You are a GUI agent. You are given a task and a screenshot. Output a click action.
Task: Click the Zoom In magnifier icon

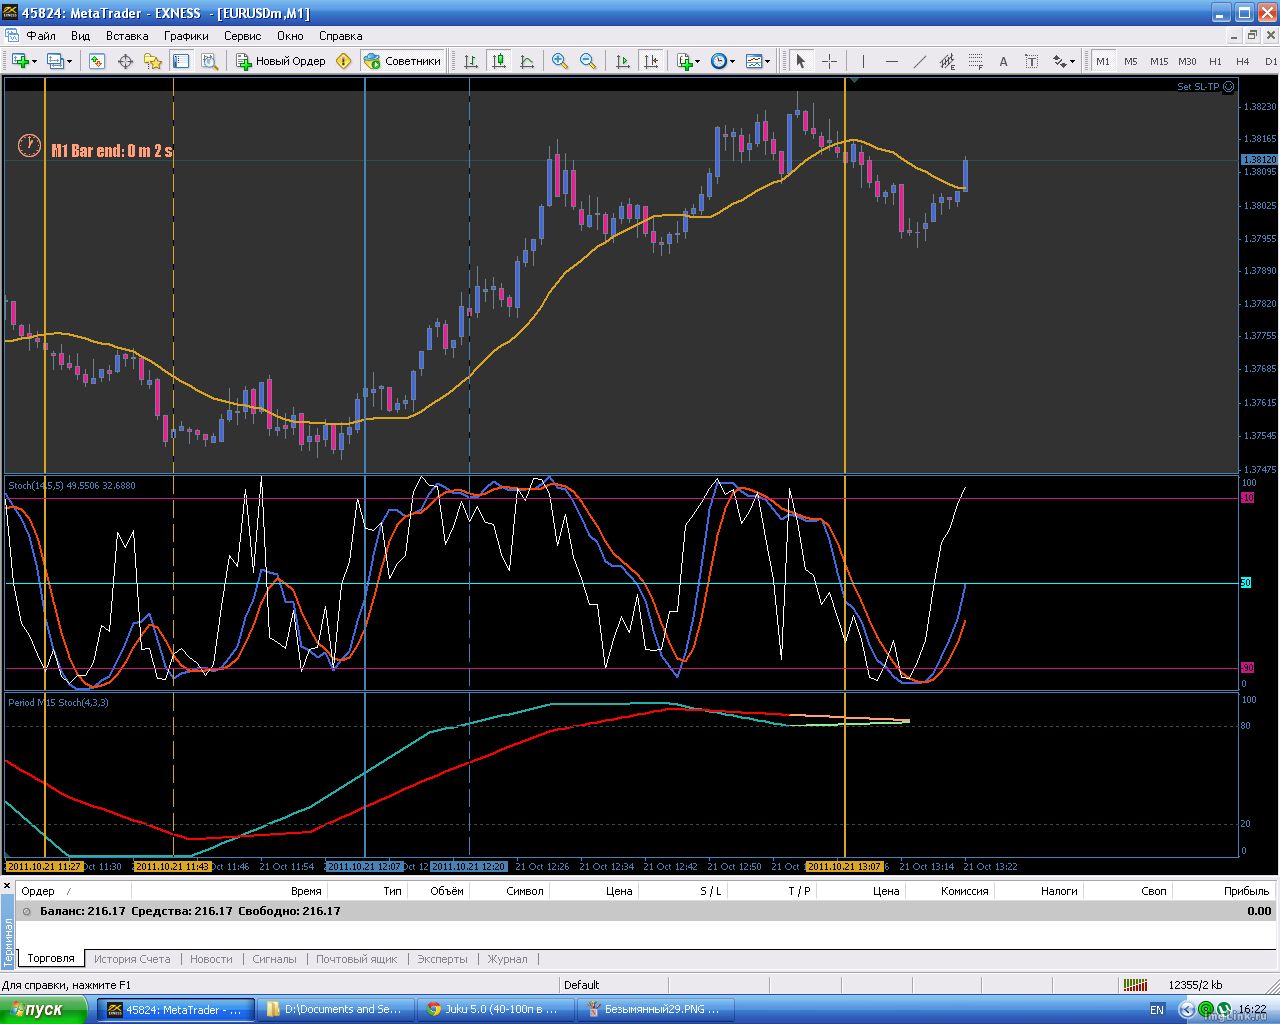560,61
